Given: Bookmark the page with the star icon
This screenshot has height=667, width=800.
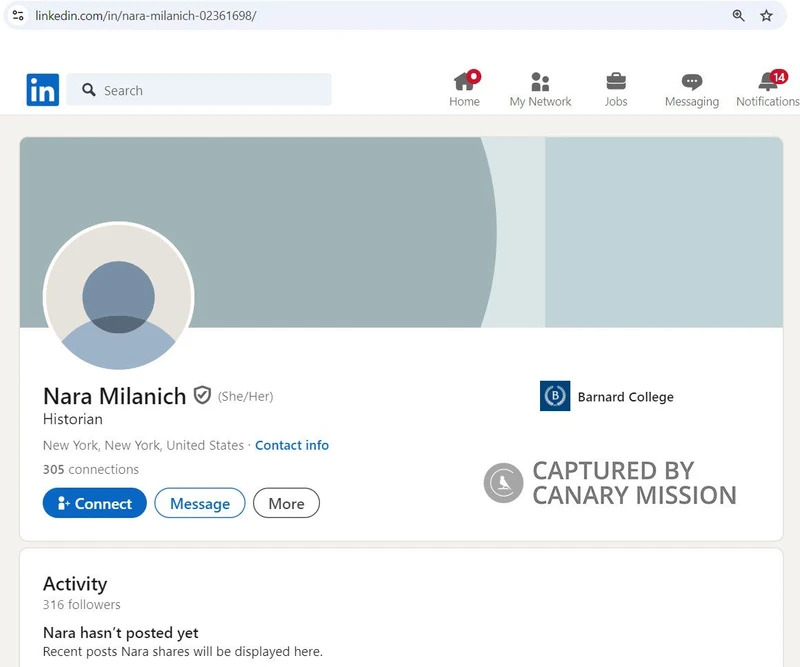Looking at the screenshot, I should point(767,16).
